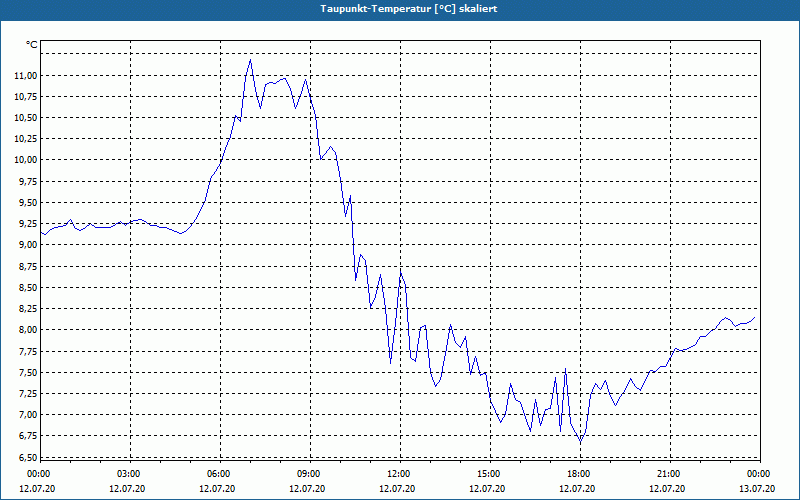Click the 9,00 y-axis value
Viewport: 800px width, 500px height.
28,245
